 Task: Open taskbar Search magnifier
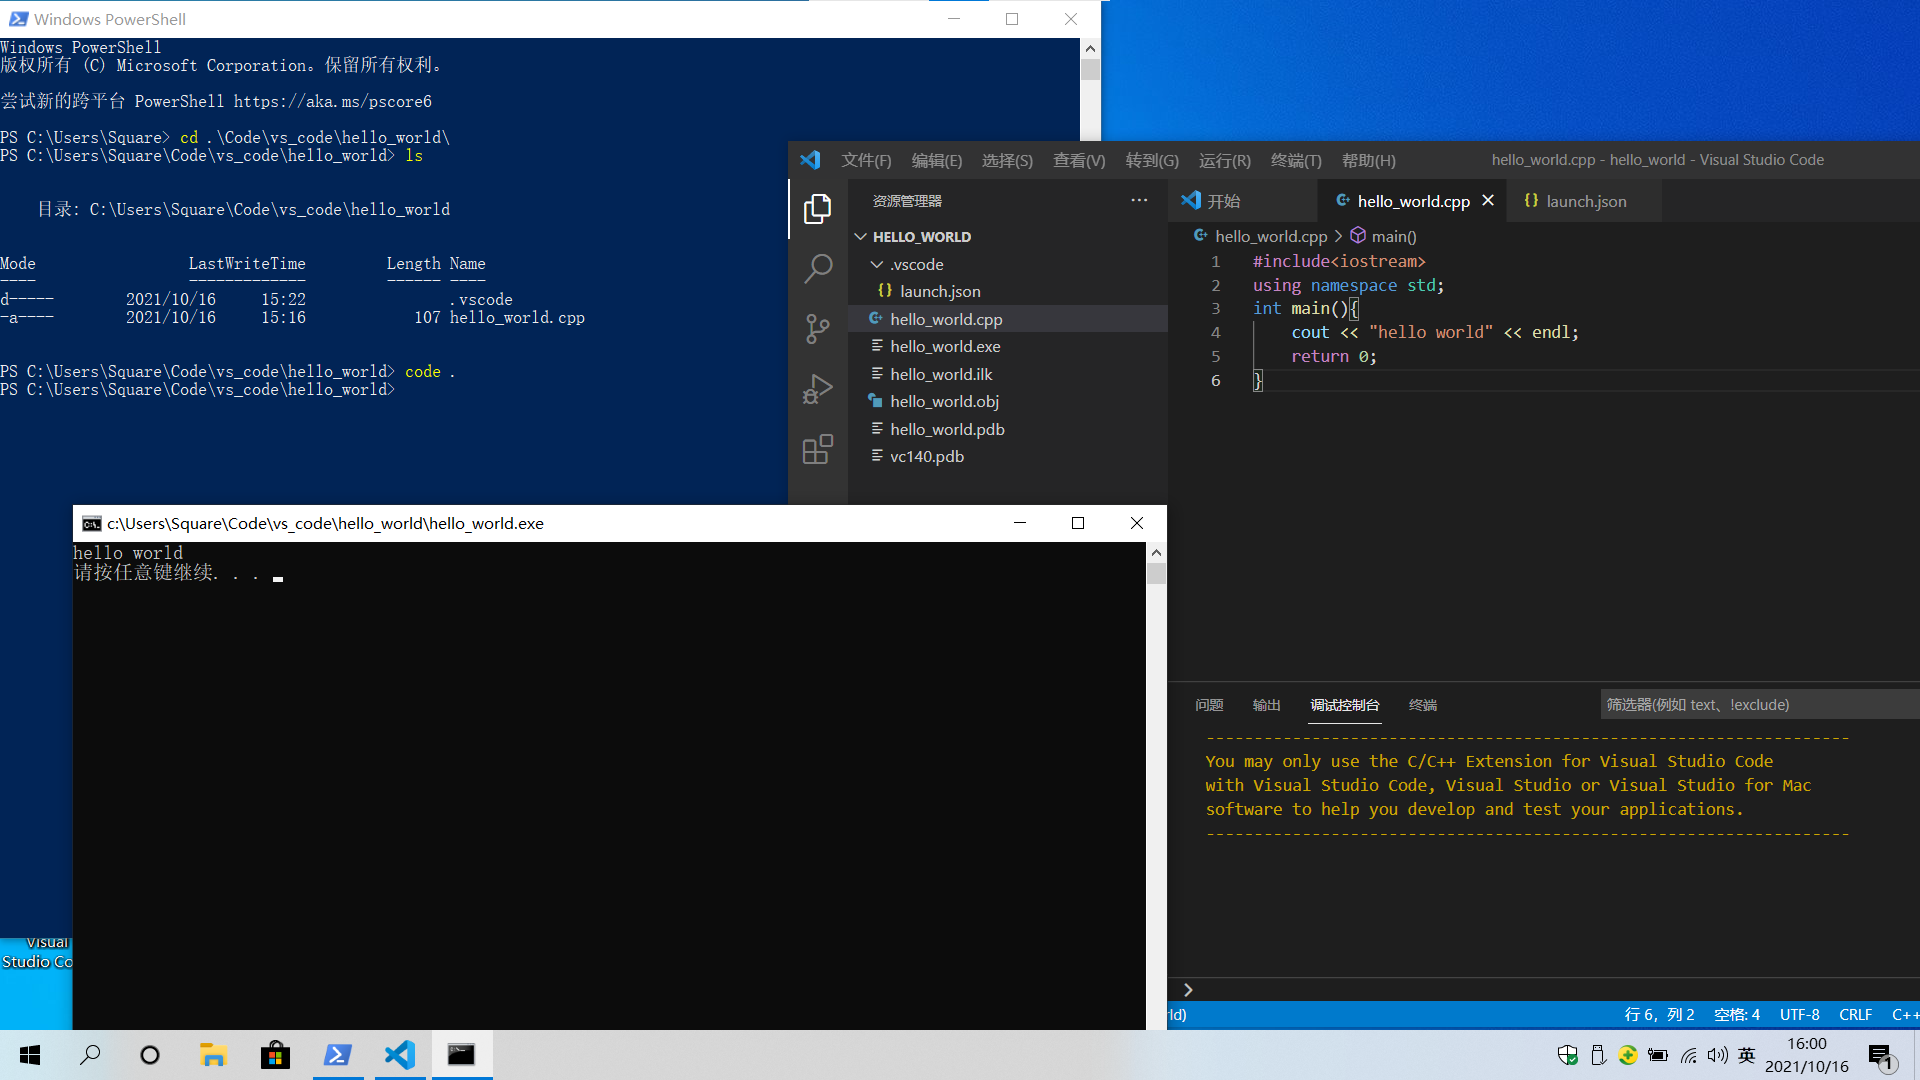pyautogui.click(x=90, y=1055)
